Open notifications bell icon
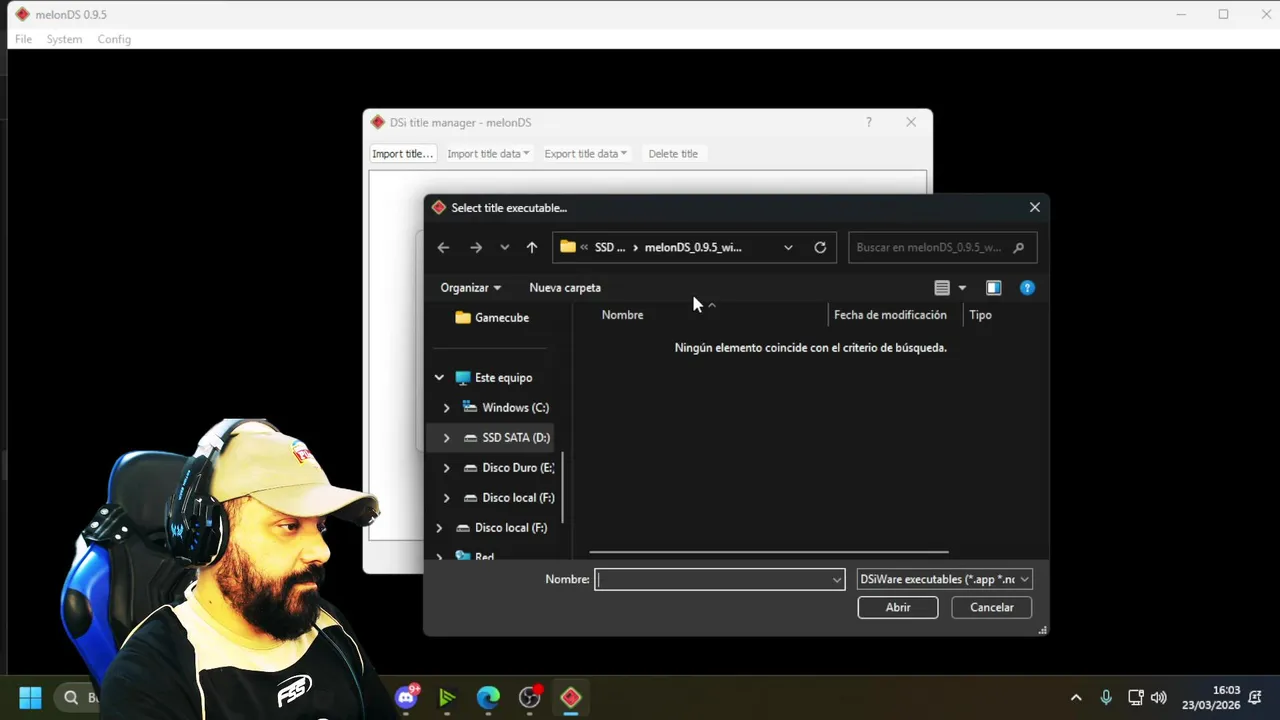This screenshot has width=1280, height=720. (1255, 698)
